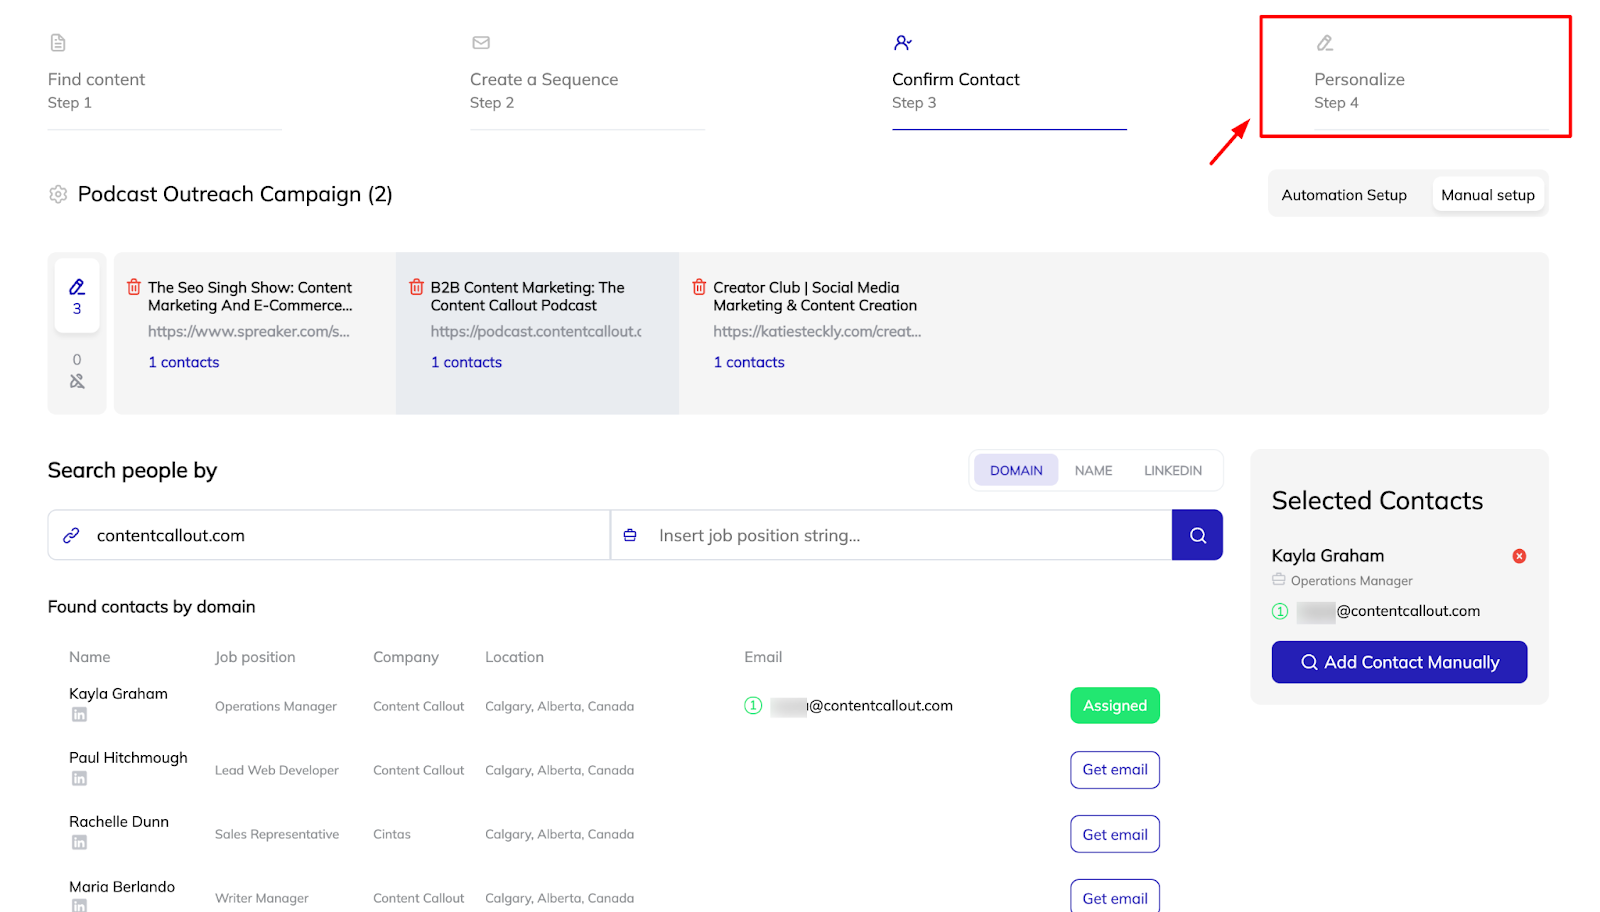Viewport: 1600px width, 912px height.
Task: Click Kayla Graham in Selected Contacts
Action: coord(1328,555)
